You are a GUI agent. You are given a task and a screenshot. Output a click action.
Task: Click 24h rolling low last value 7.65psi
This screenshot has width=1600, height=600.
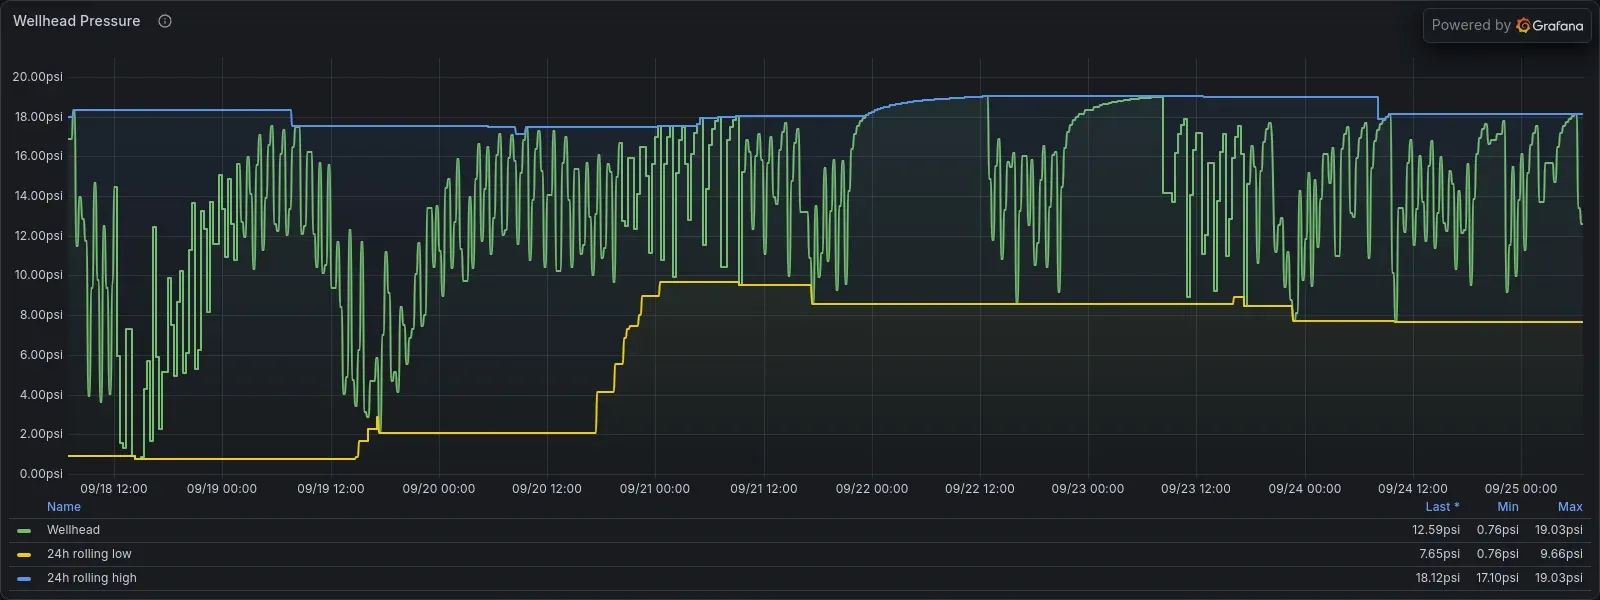[x=1439, y=554]
